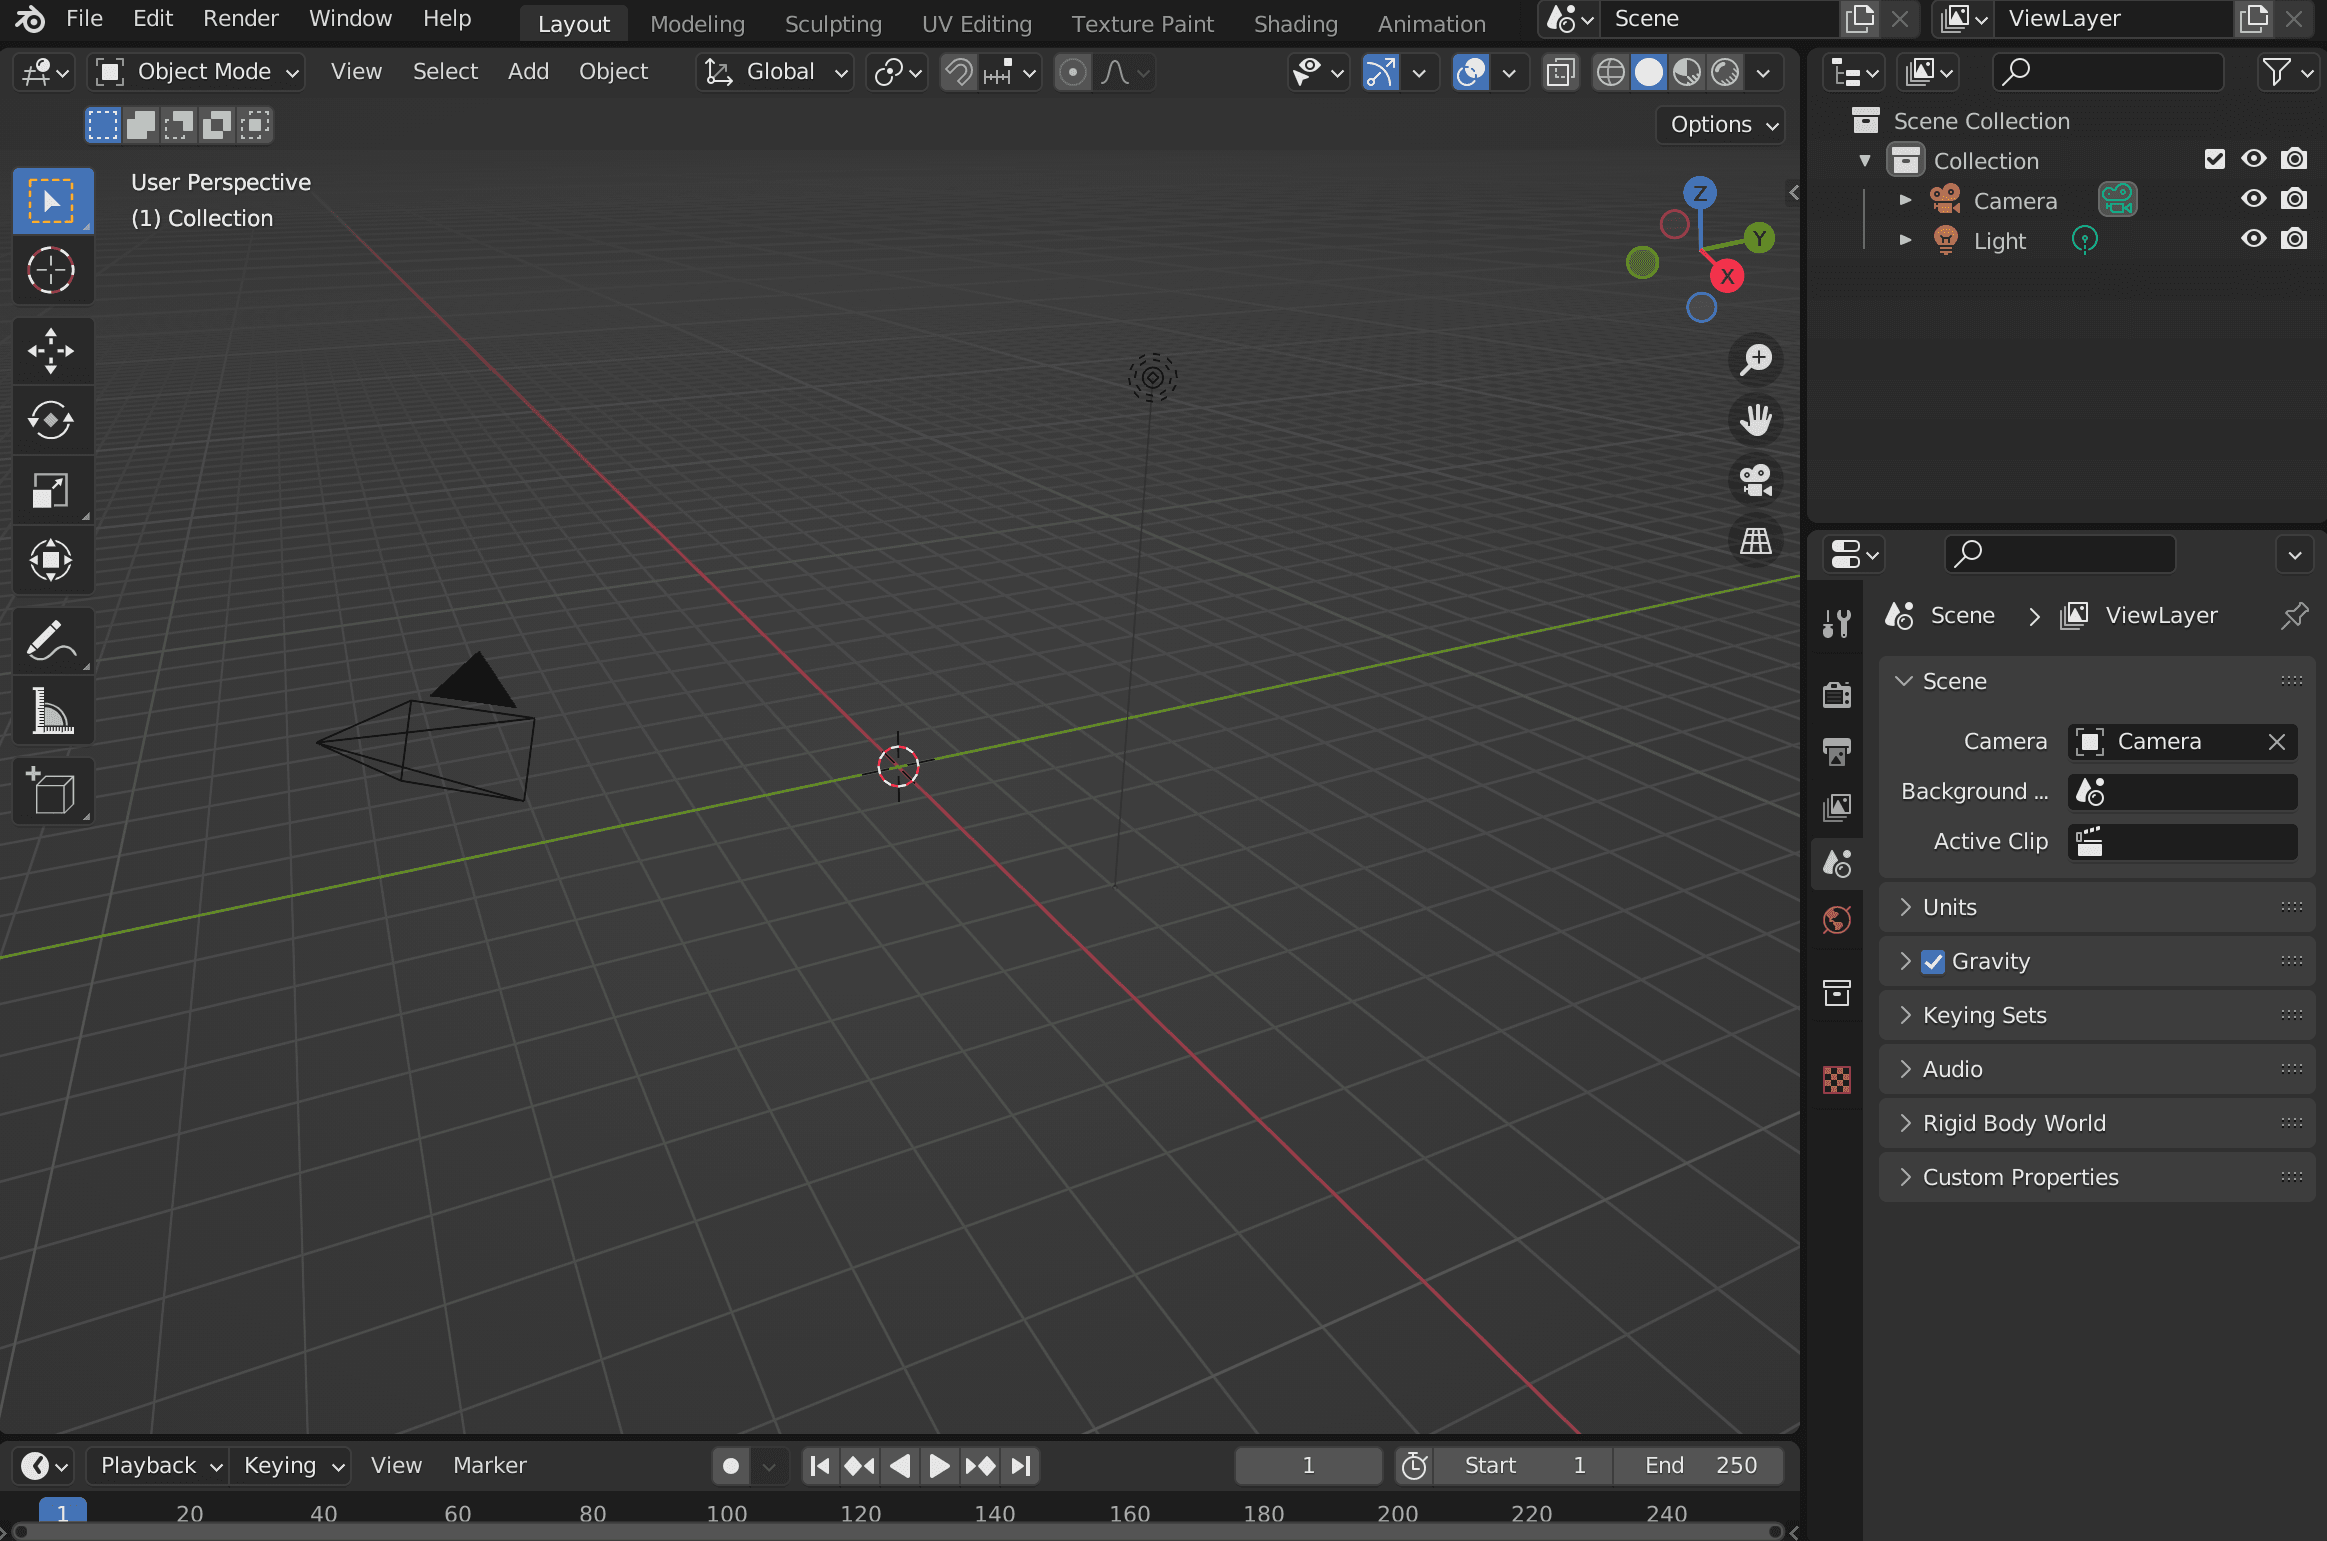The height and width of the screenshot is (1541, 2327).
Task: Collapse the Collection tree in outliner
Action: (x=1865, y=160)
